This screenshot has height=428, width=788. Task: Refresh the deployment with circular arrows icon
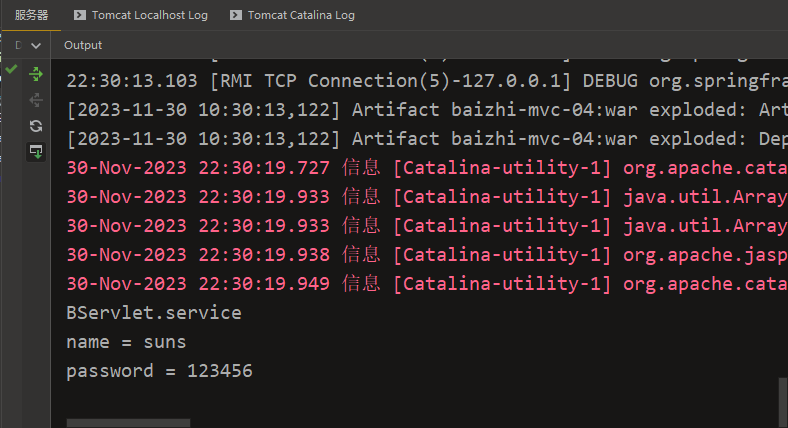pyautogui.click(x=36, y=126)
